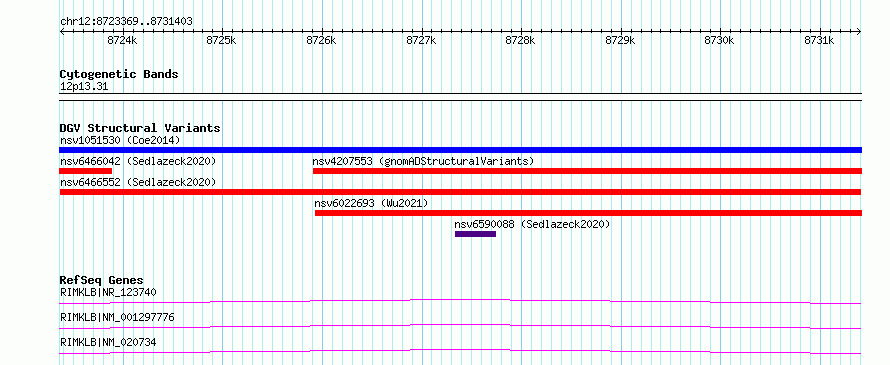
Task: Select the RefSeq Genes track title
Action: [102, 280]
